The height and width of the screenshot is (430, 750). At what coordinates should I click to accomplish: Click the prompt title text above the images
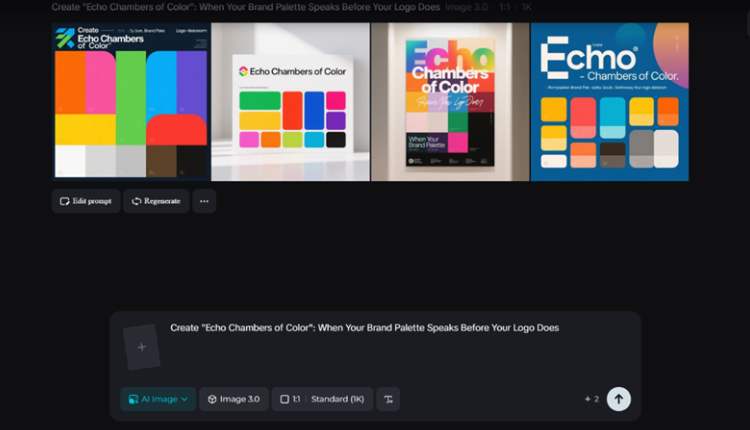pos(245,7)
